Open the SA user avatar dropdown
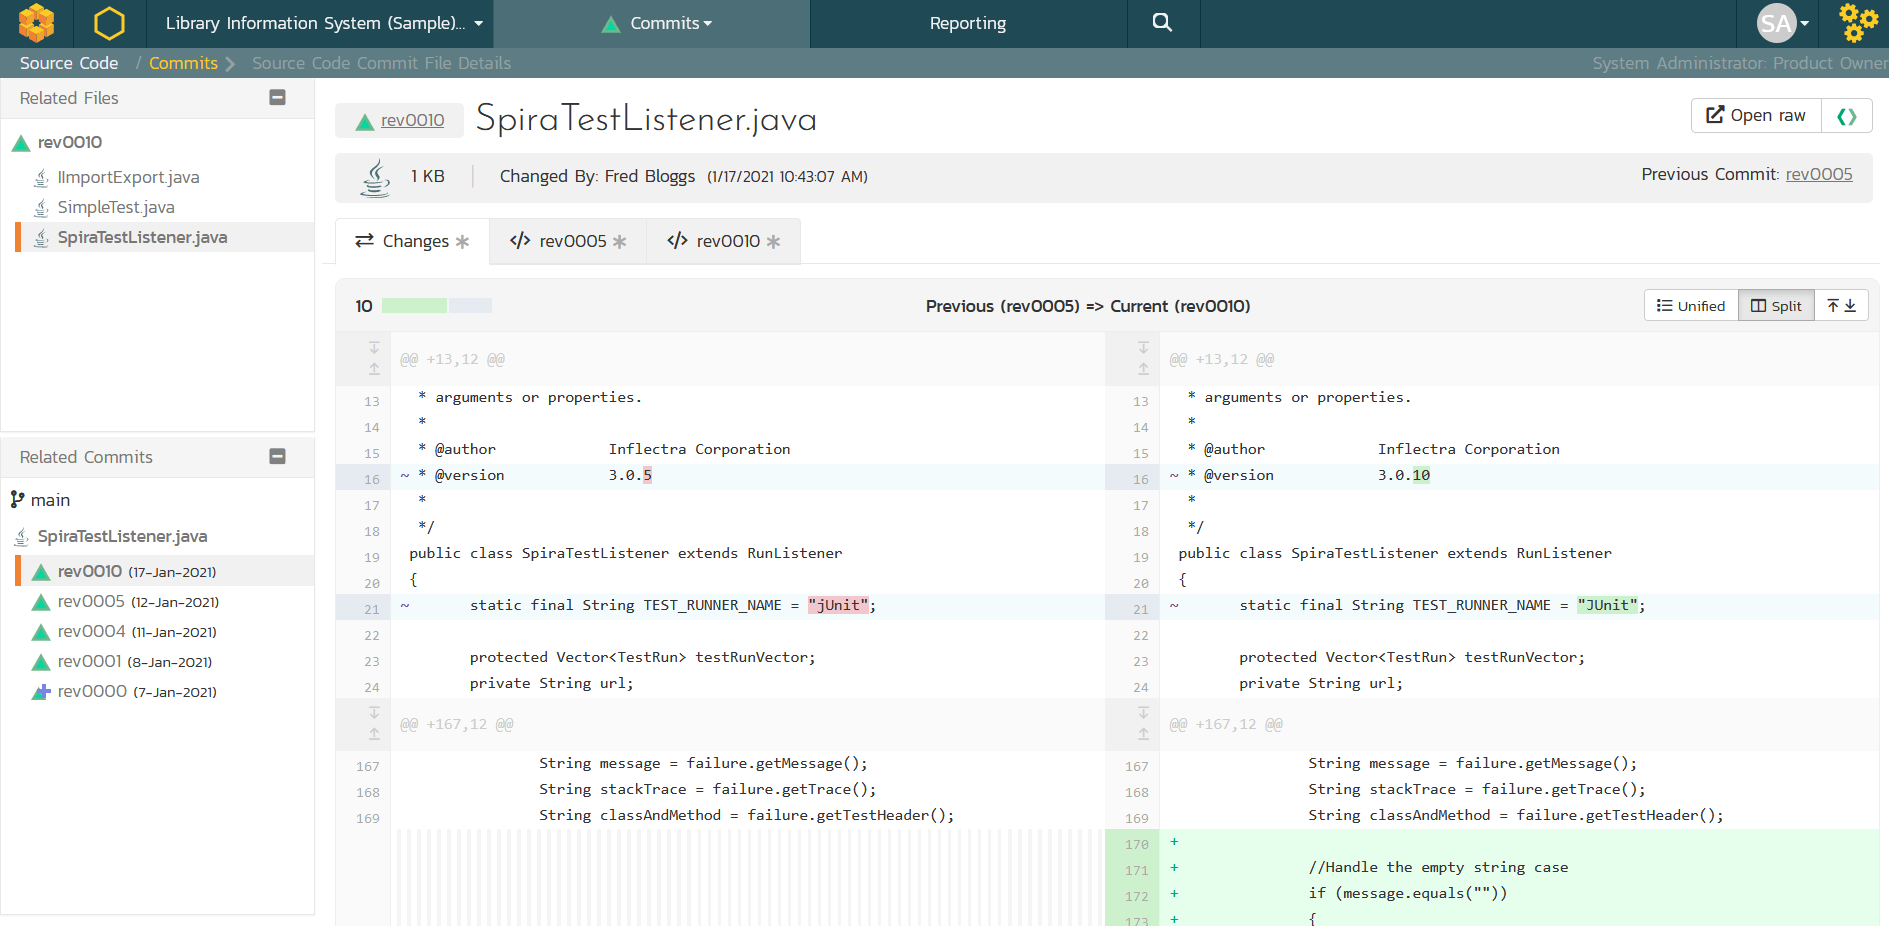The width and height of the screenshot is (1889, 926). click(x=1783, y=23)
